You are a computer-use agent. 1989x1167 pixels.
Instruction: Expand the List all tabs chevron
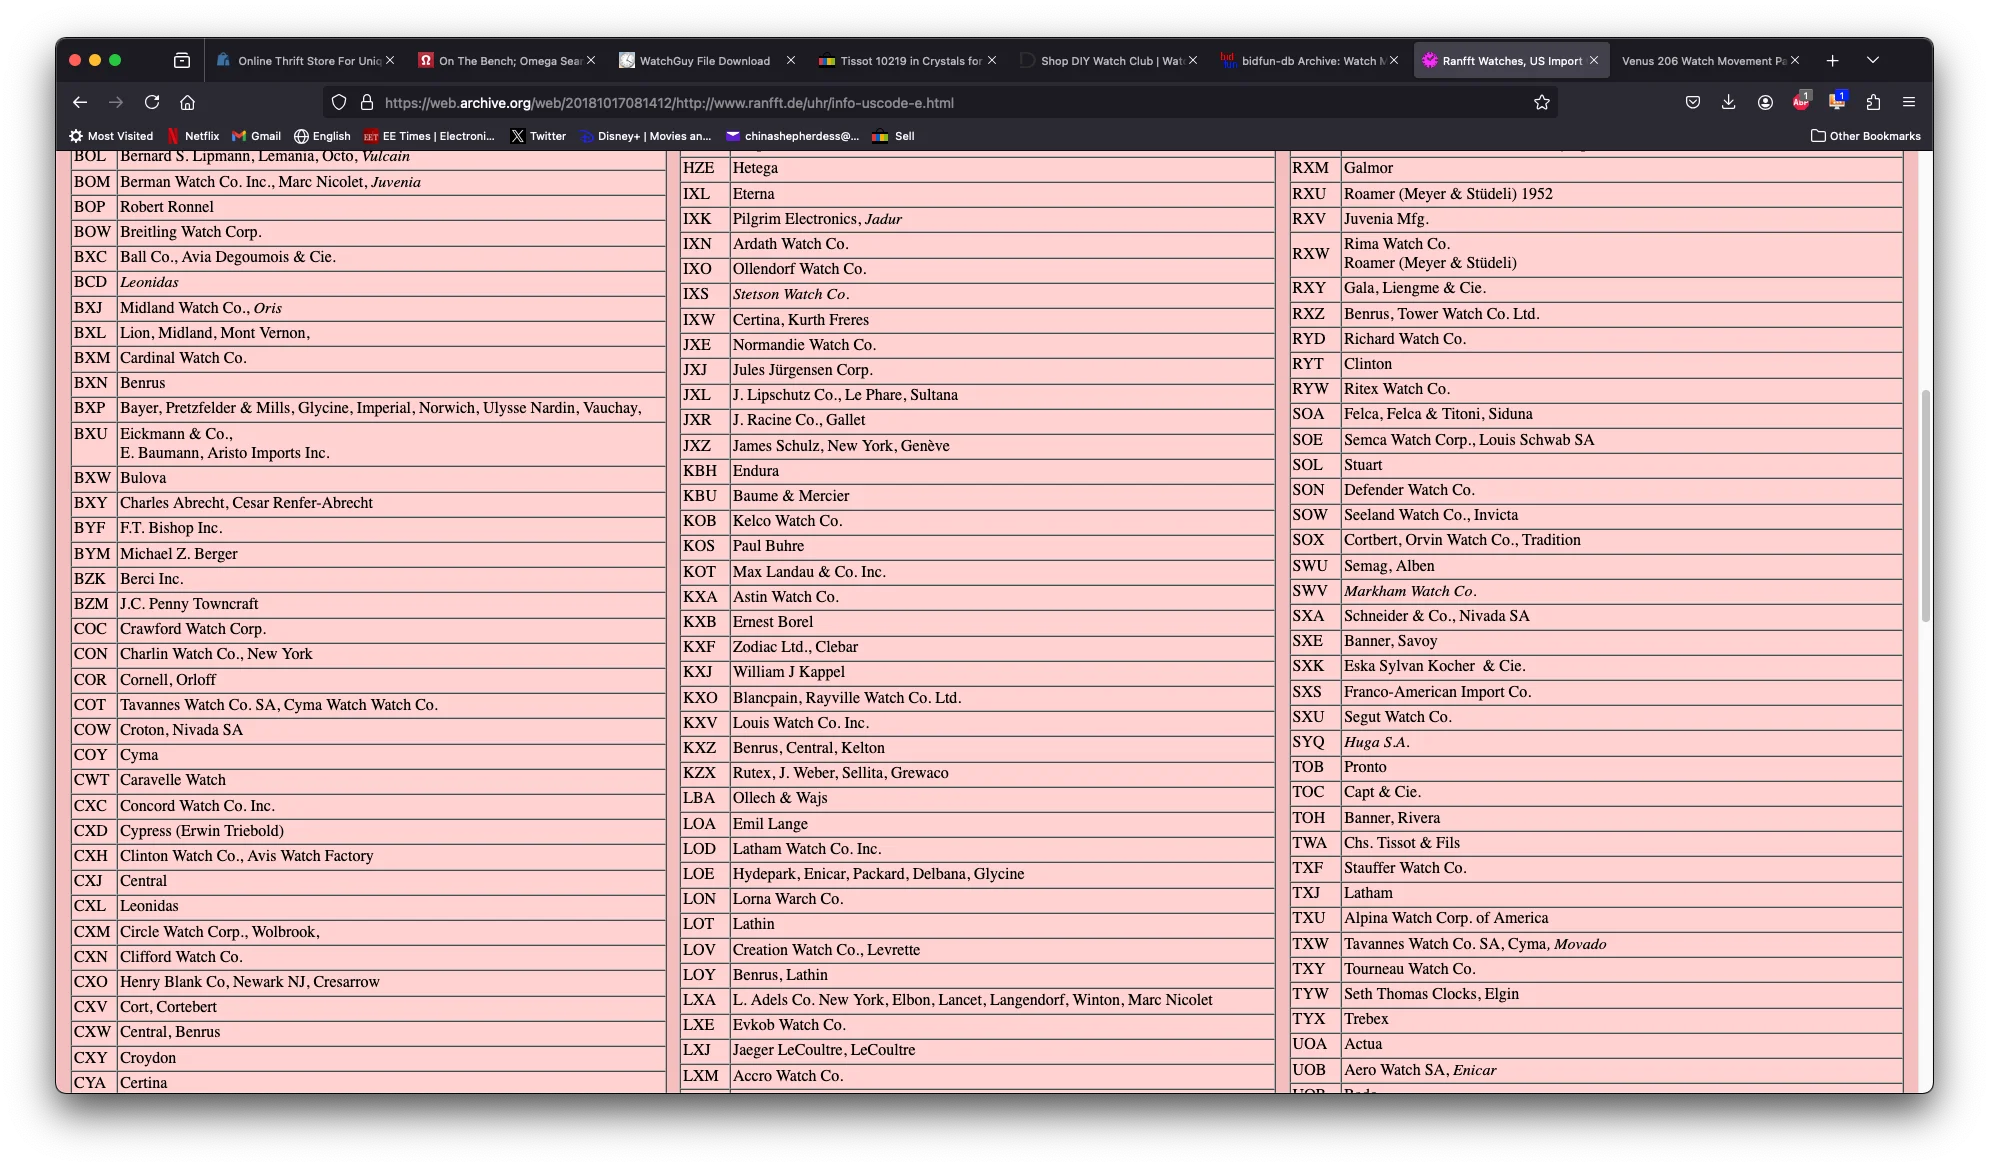(1872, 60)
